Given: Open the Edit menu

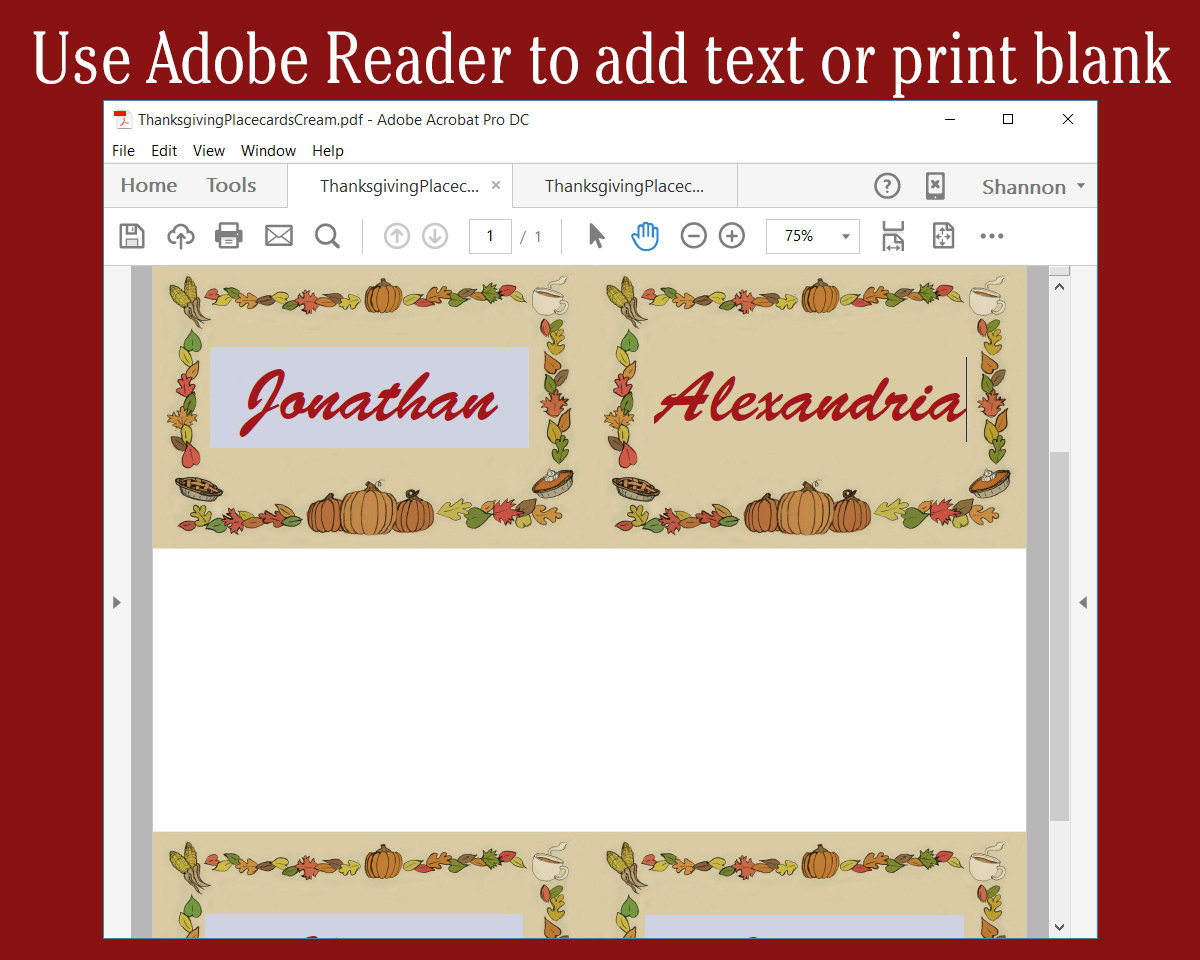Looking at the screenshot, I should pos(164,151).
